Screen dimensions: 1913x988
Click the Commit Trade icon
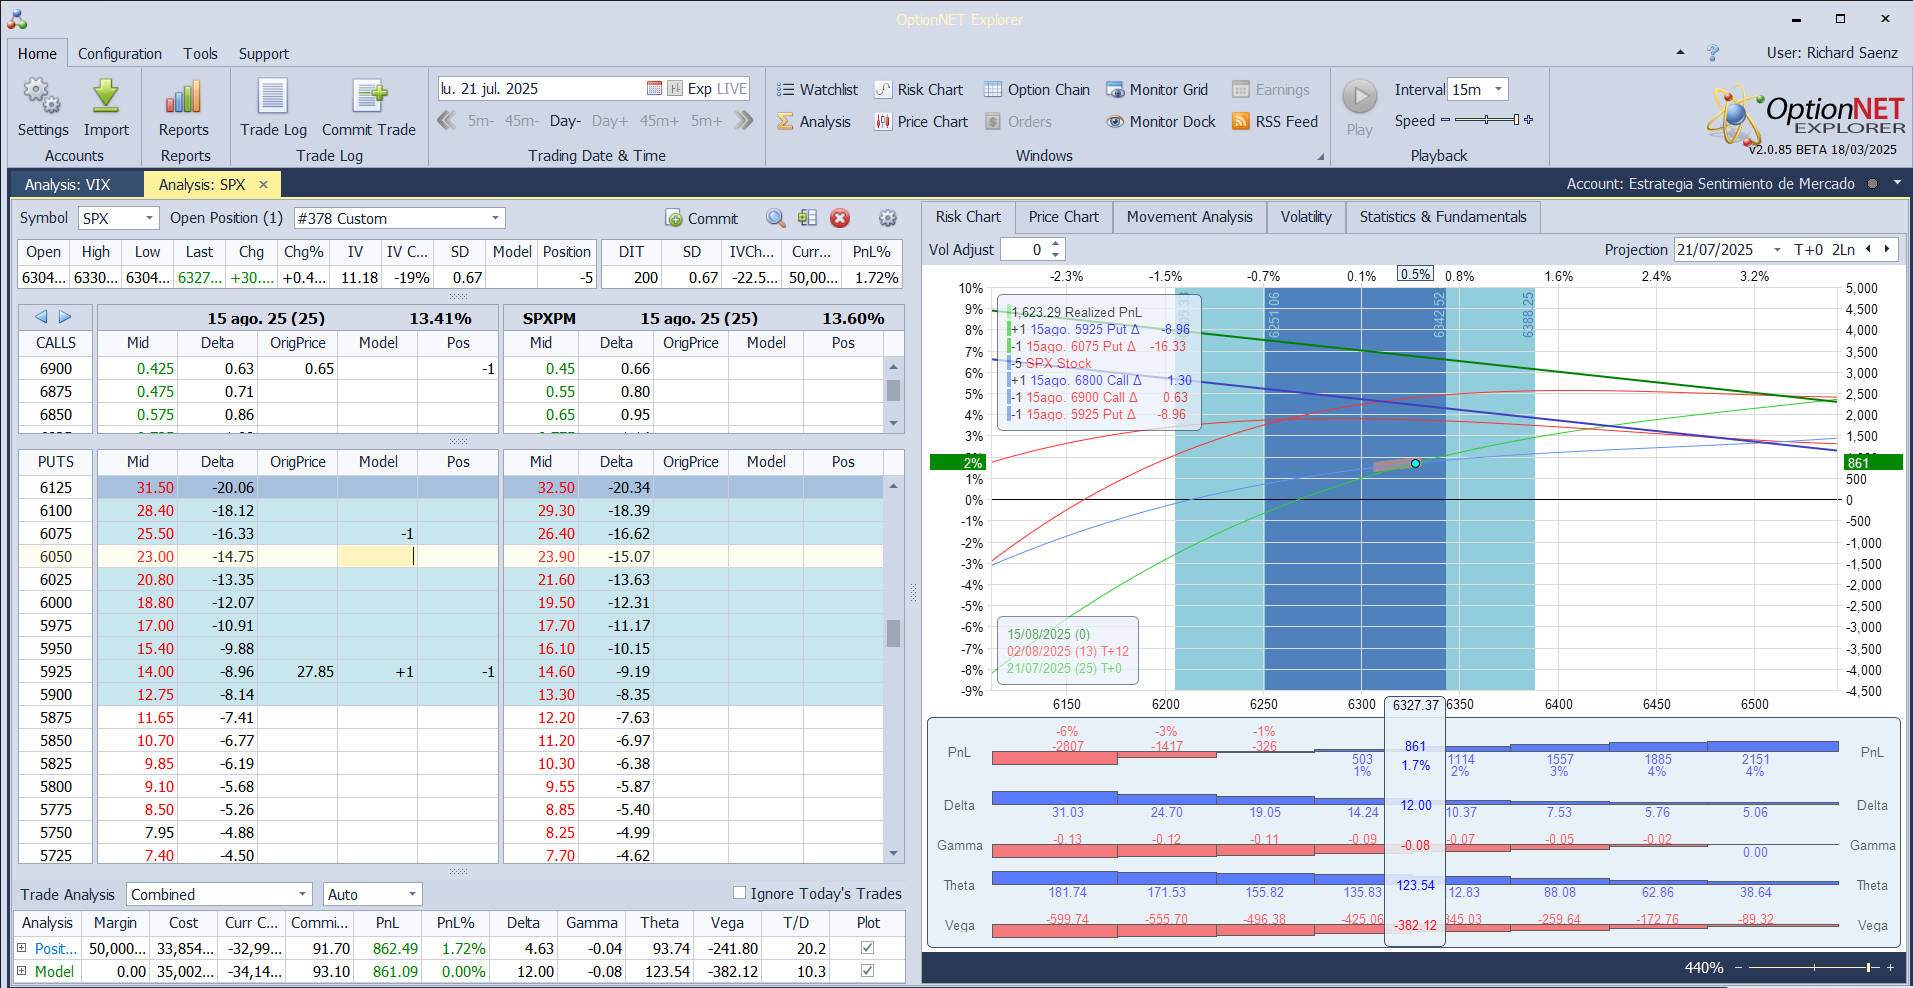[x=369, y=97]
